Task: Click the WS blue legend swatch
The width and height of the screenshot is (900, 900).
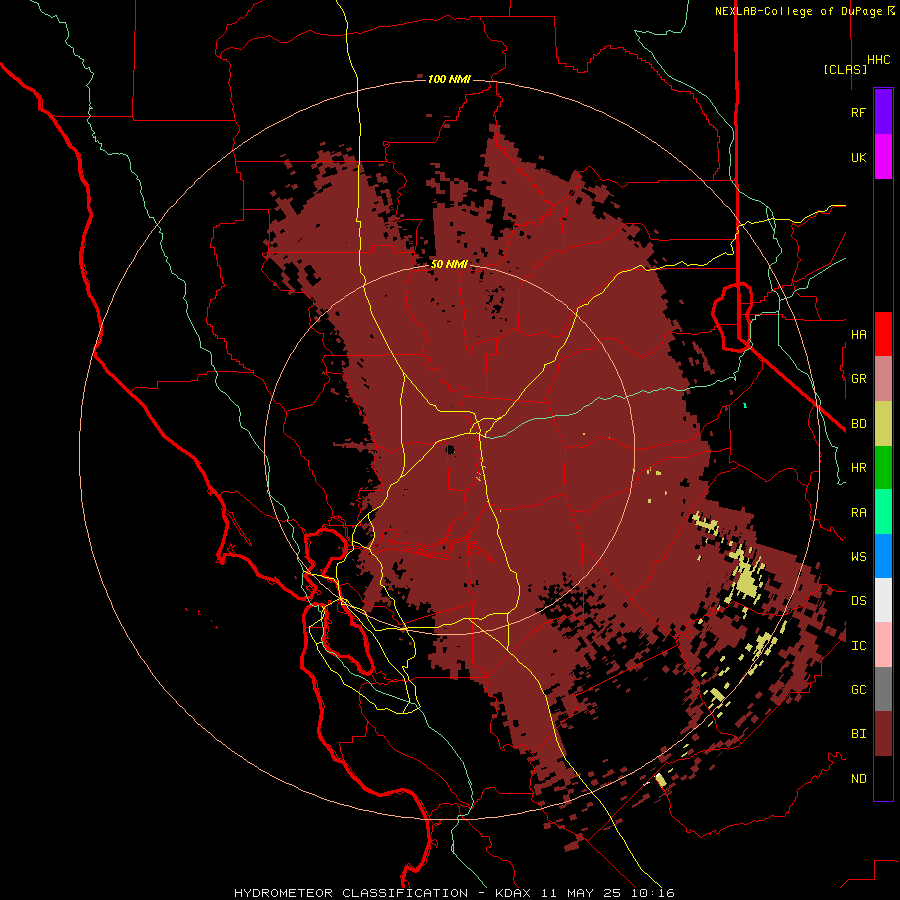Action: 883,556
